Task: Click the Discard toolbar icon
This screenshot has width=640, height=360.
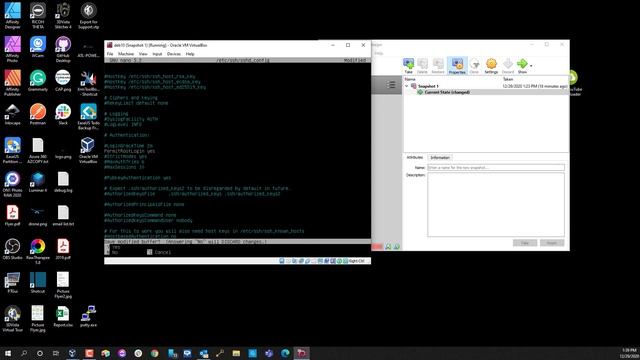Action: (508, 65)
